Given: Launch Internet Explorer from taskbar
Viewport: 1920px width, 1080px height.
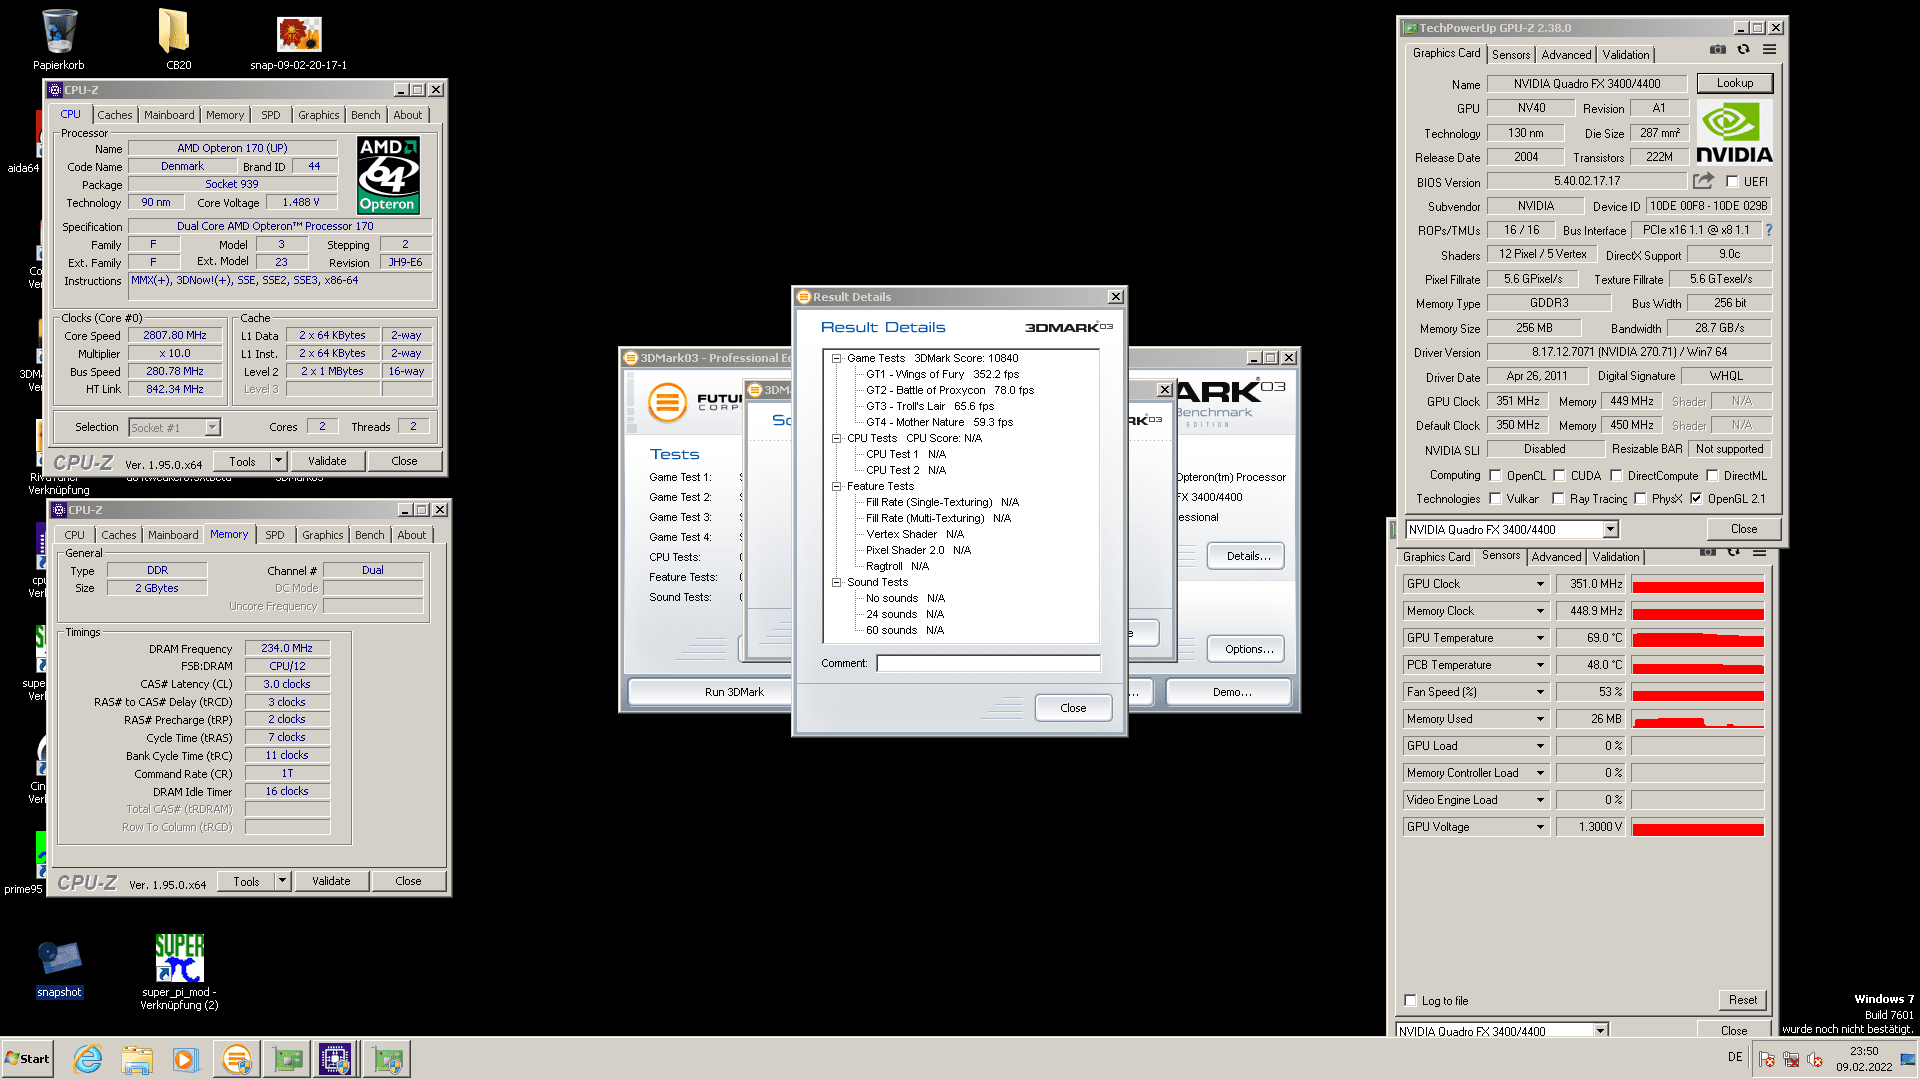Looking at the screenshot, I should click(x=88, y=1059).
